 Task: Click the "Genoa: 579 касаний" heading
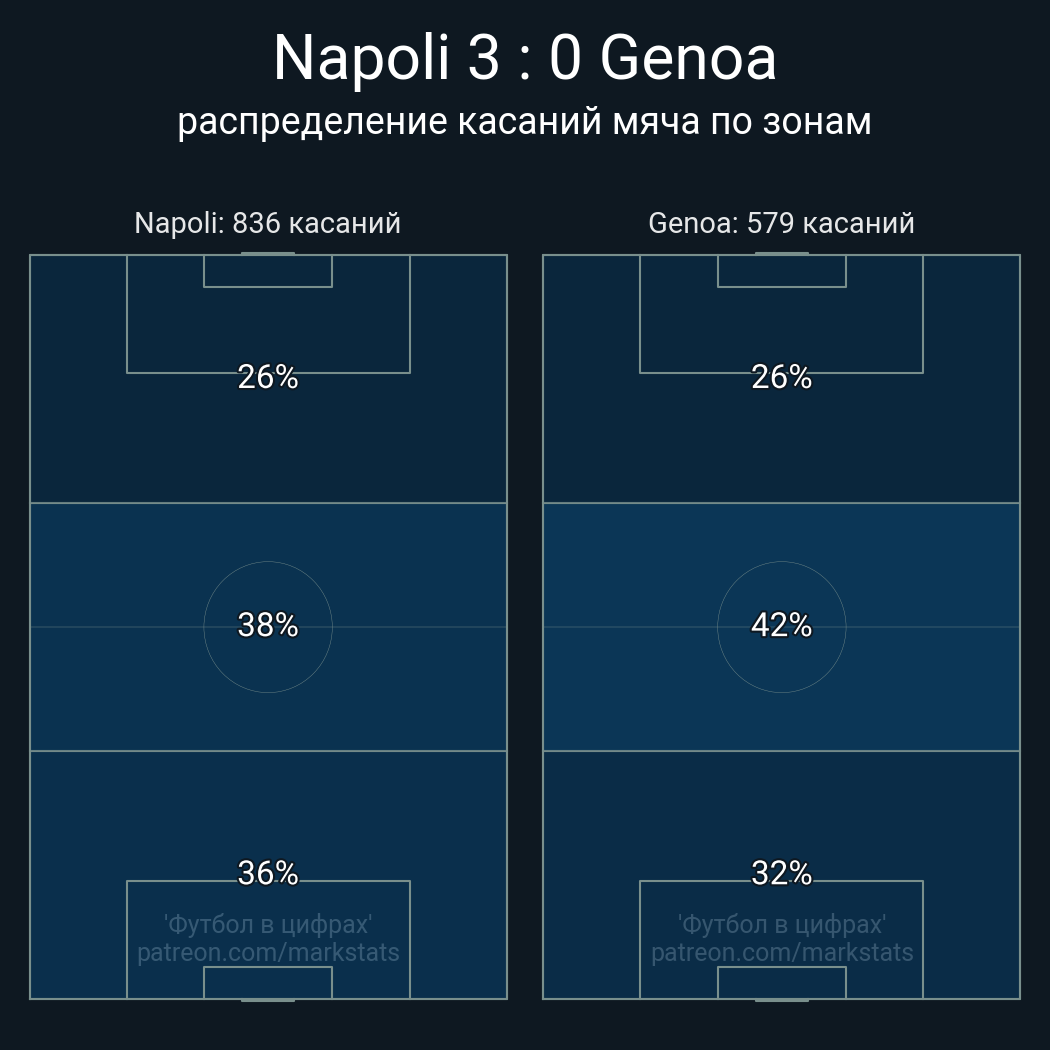point(781,223)
